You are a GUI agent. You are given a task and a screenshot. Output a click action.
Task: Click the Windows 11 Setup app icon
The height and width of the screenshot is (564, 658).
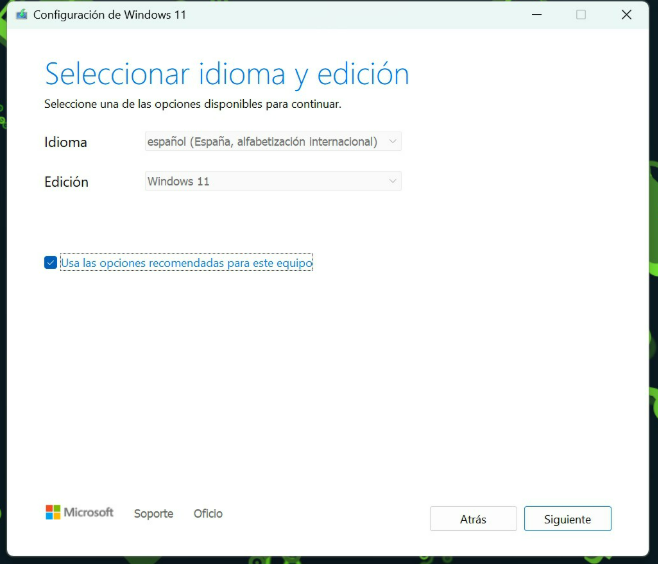(x=21, y=15)
